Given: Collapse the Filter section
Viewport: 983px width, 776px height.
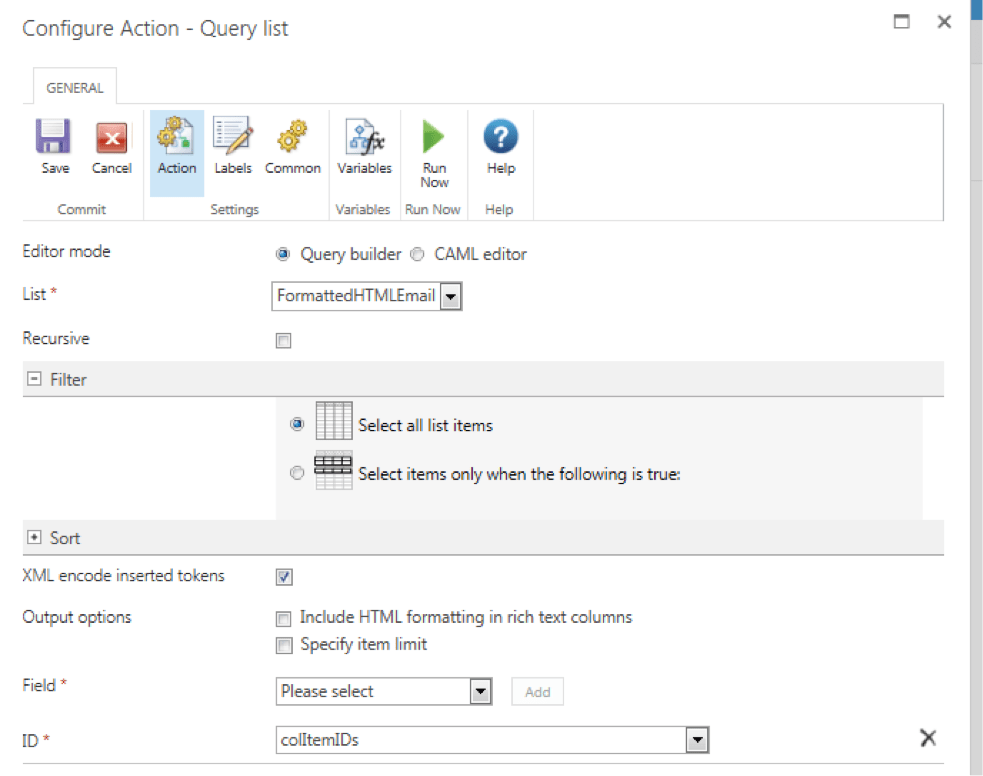Looking at the screenshot, I should point(34,379).
